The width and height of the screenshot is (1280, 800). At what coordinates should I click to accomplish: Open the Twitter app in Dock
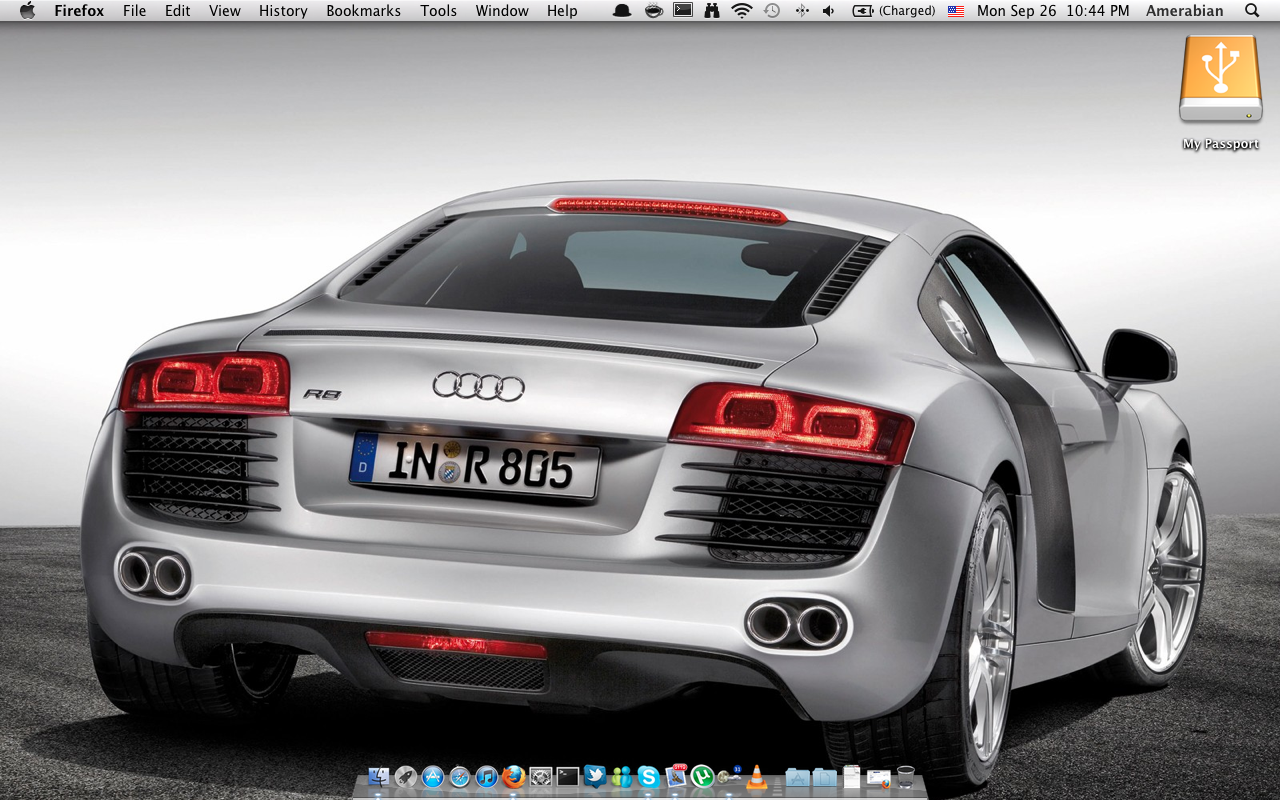coord(595,776)
